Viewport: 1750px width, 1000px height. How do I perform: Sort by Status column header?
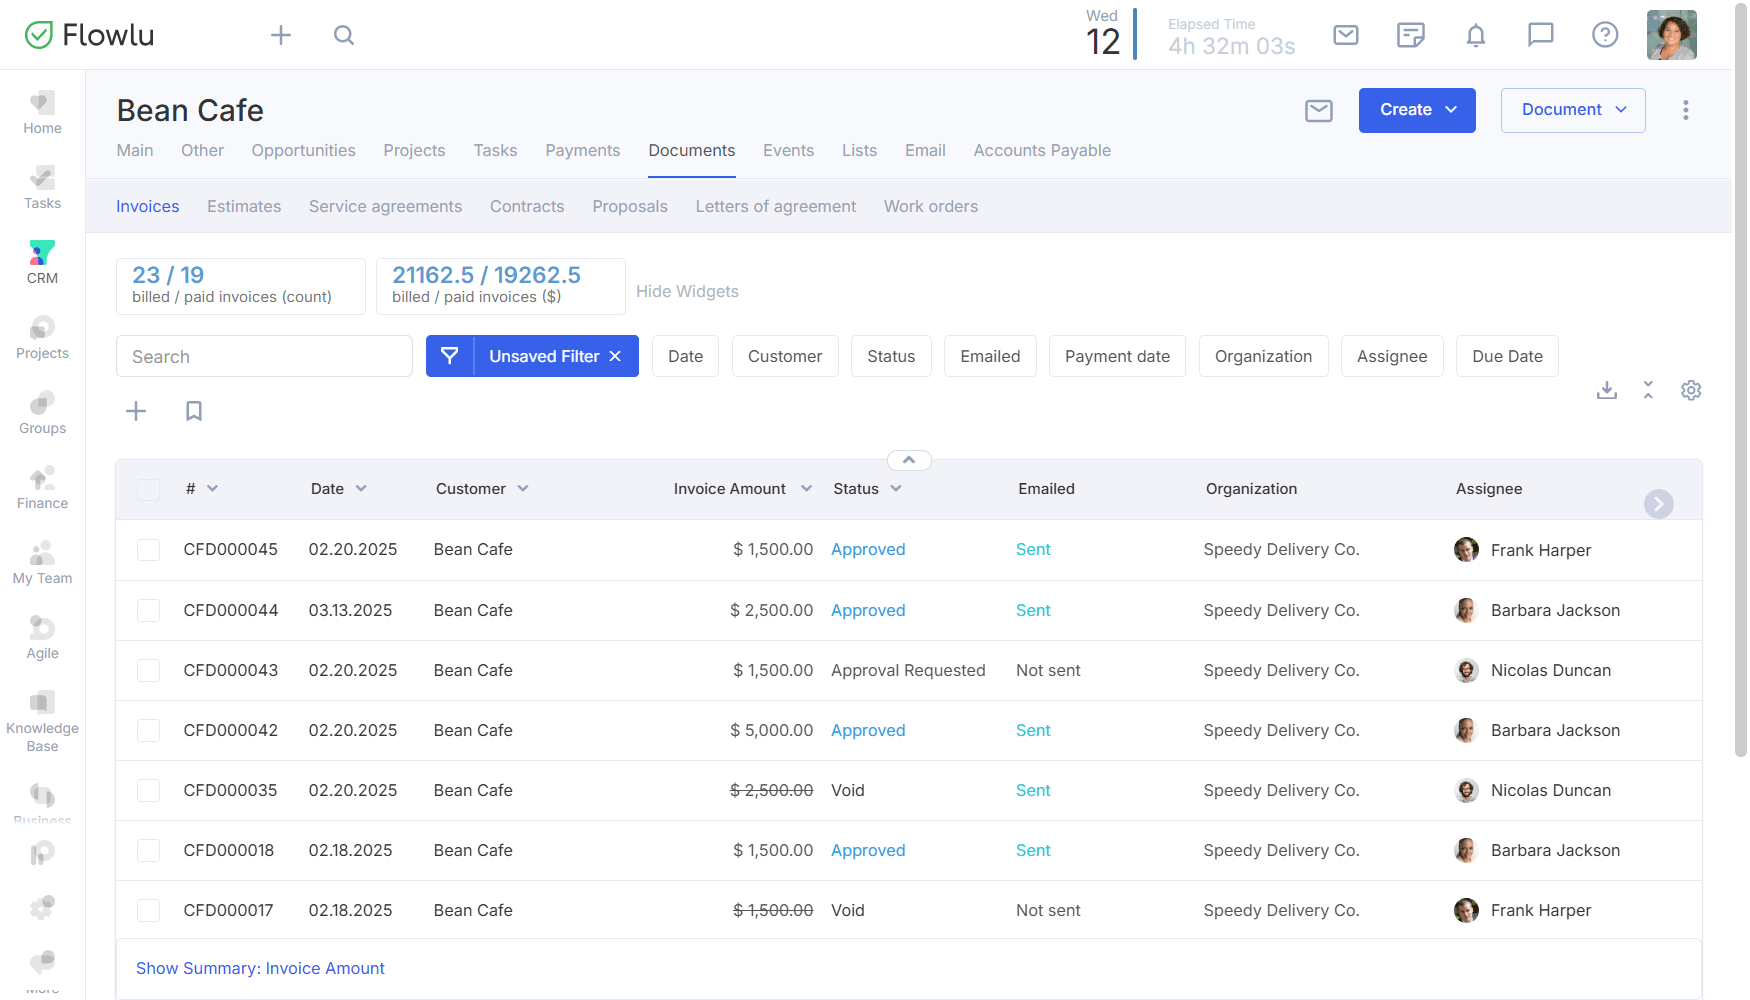[867, 489]
